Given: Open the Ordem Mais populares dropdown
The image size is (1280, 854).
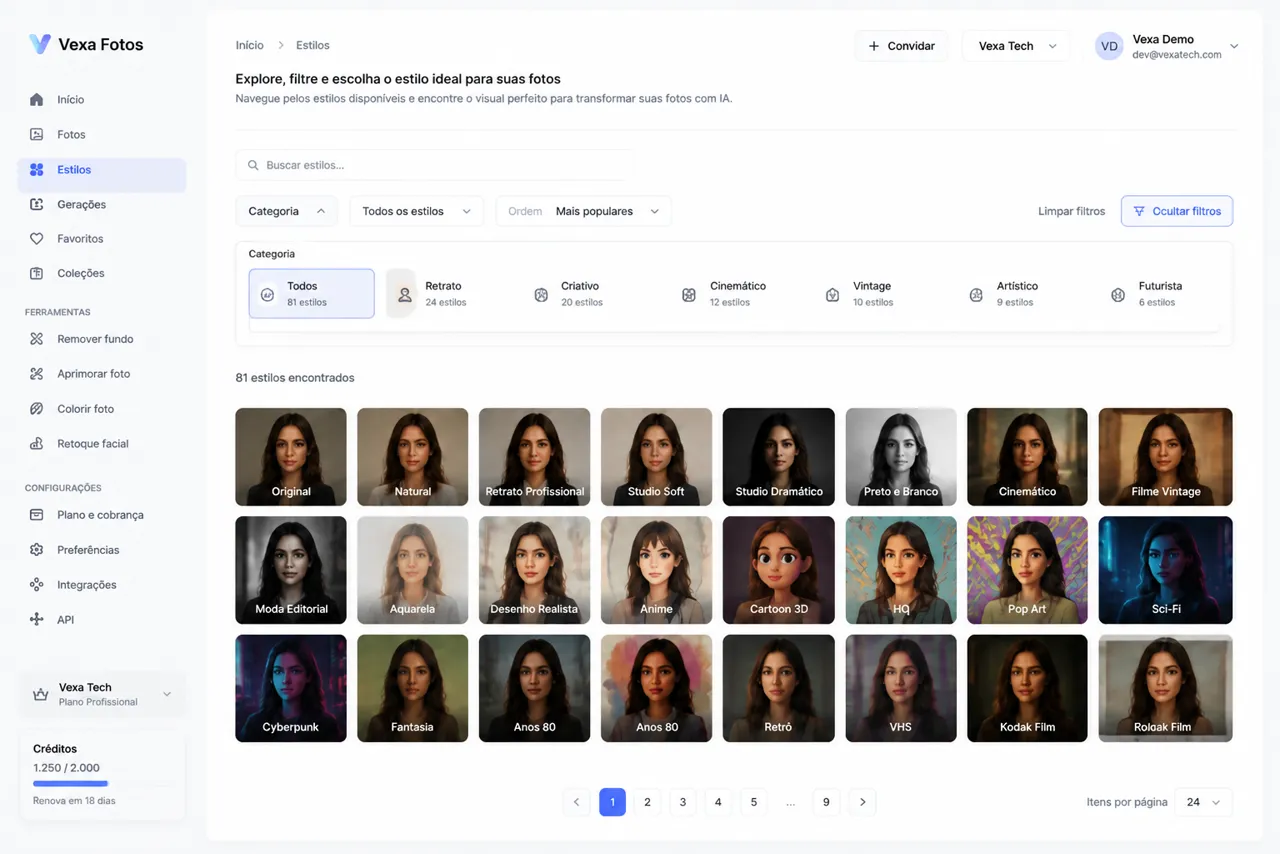Looking at the screenshot, I should click(584, 211).
